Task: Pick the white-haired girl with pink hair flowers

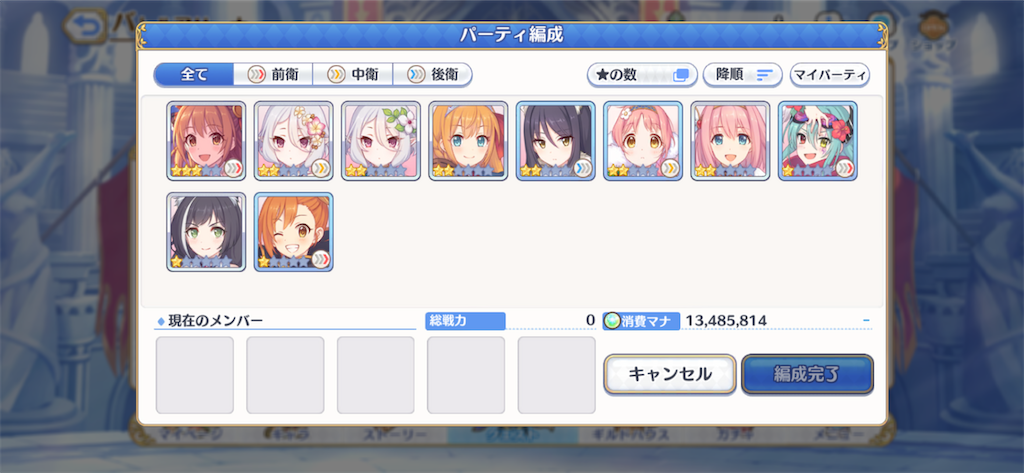Action: pyautogui.click(x=294, y=140)
